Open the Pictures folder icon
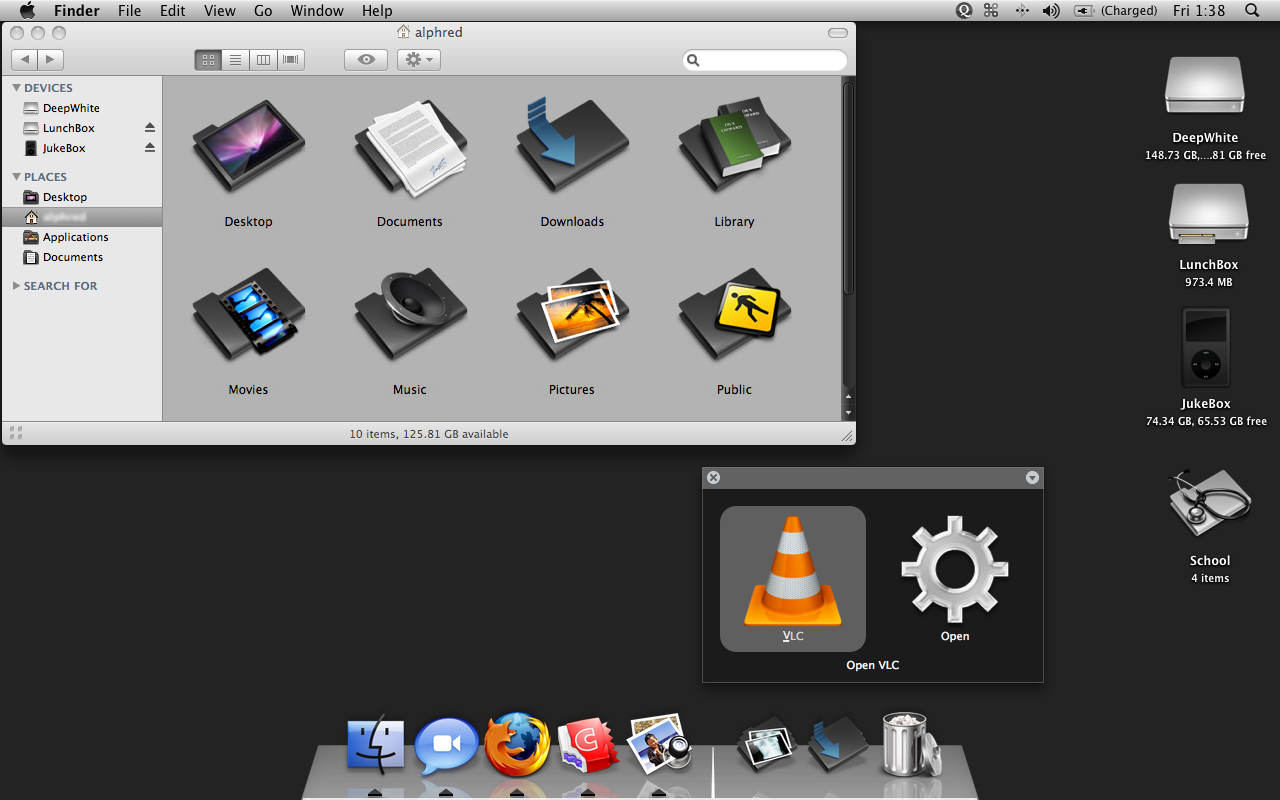1280x800 pixels. 572,315
